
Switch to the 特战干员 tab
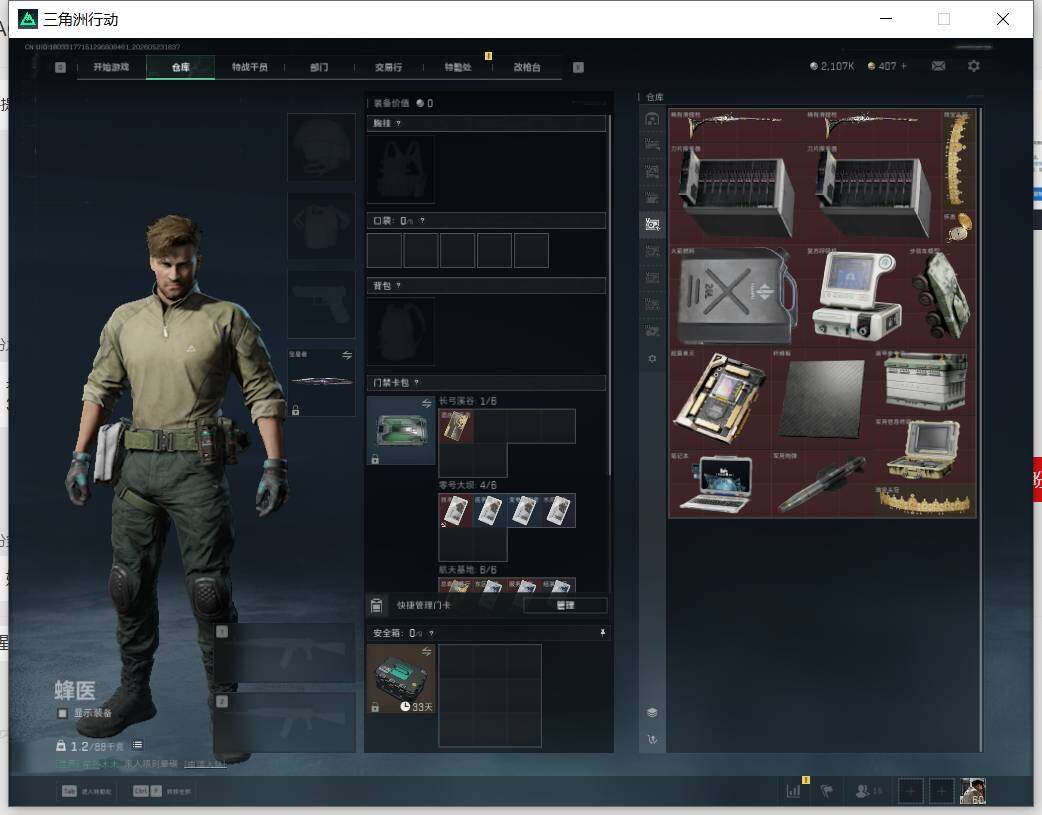[250, 67]
